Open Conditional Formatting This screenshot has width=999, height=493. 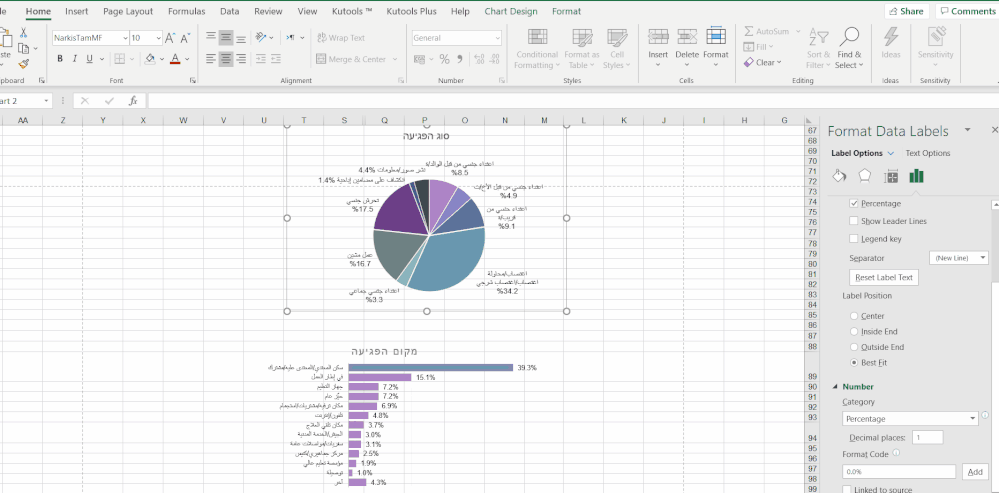click(537, 48)
